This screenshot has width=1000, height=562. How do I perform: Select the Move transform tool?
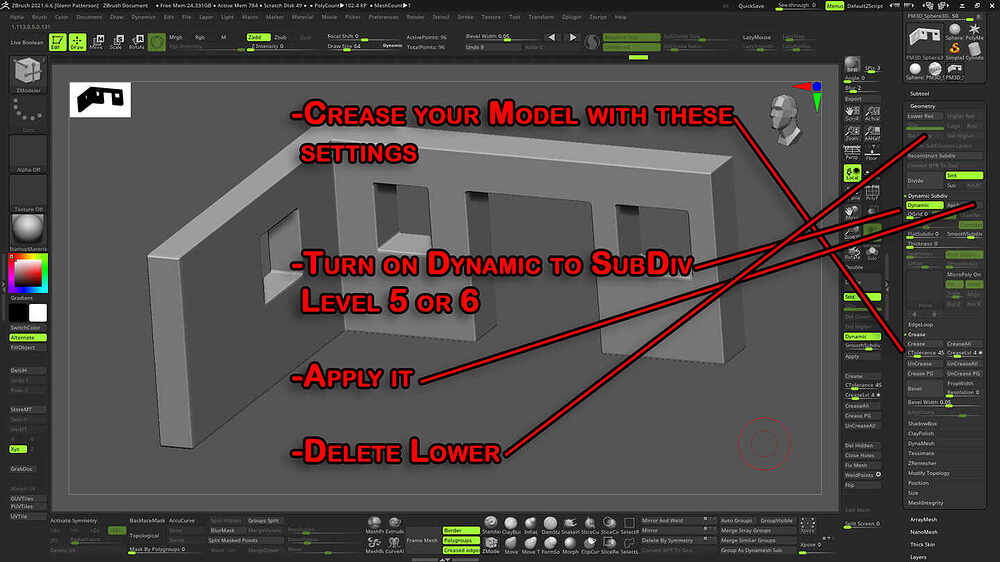pos(97,42)
